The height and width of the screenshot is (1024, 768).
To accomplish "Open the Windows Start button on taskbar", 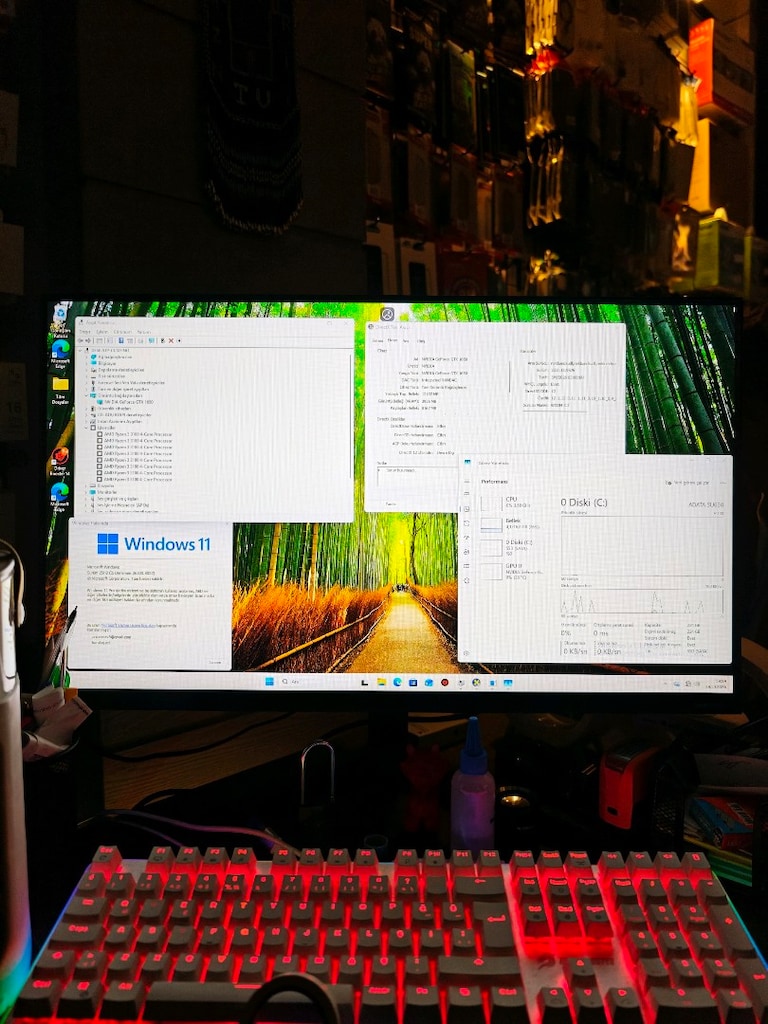I will [x=269, y=682].
